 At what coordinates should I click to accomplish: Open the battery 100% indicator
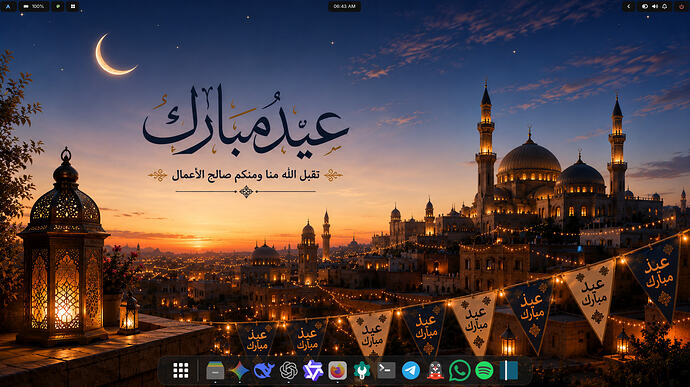point(34,7)
